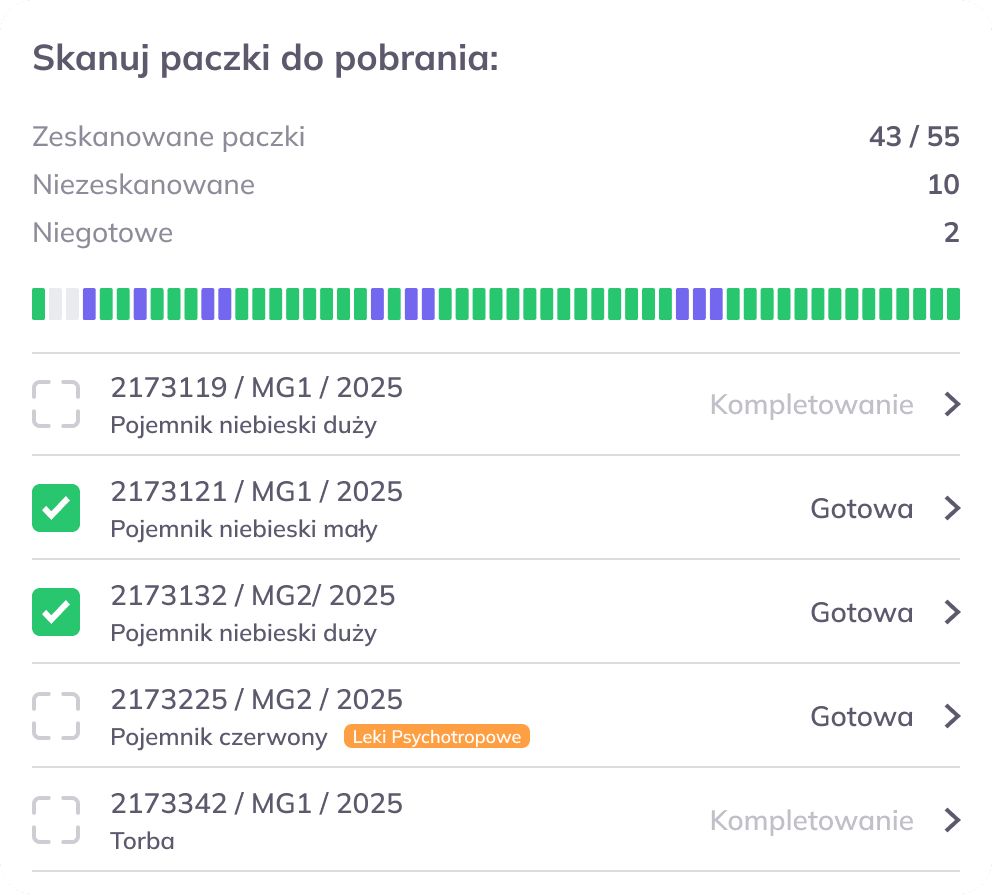
Task: Click 'Kompletowanie' status on the Torba row
Action: click(811, 820)
